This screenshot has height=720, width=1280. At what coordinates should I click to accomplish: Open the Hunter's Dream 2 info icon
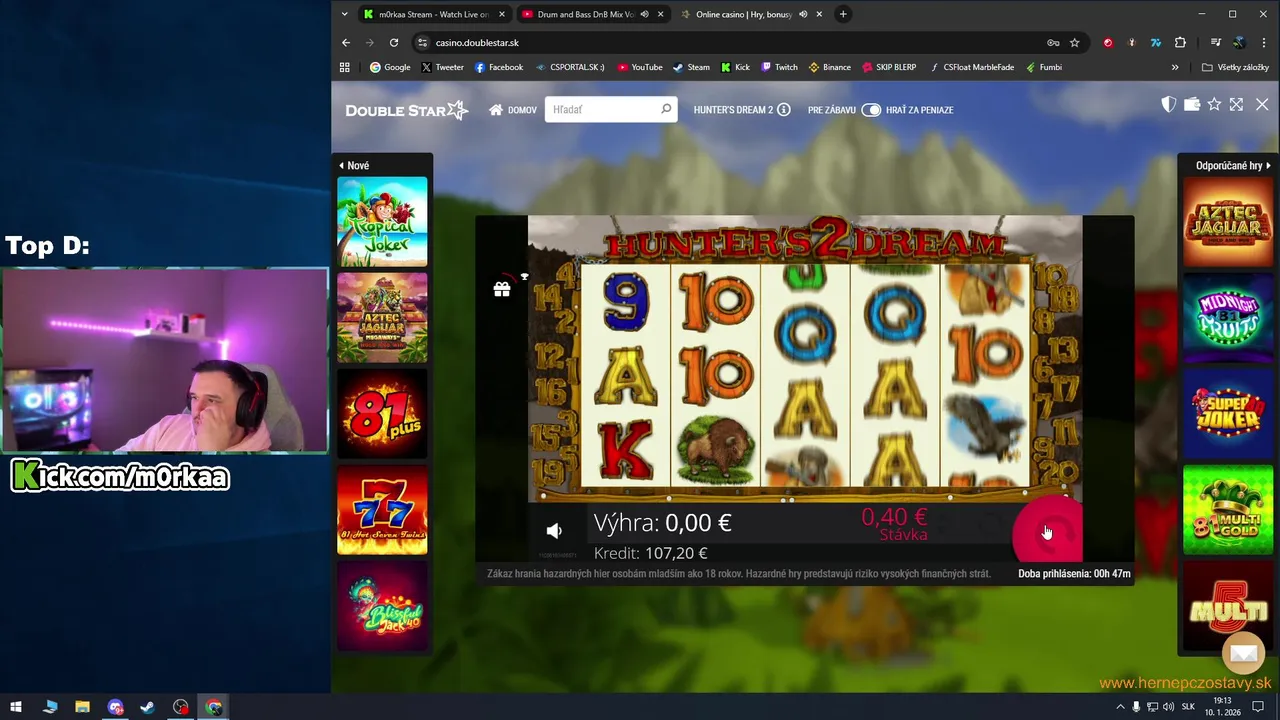click(x=784, y=110)
